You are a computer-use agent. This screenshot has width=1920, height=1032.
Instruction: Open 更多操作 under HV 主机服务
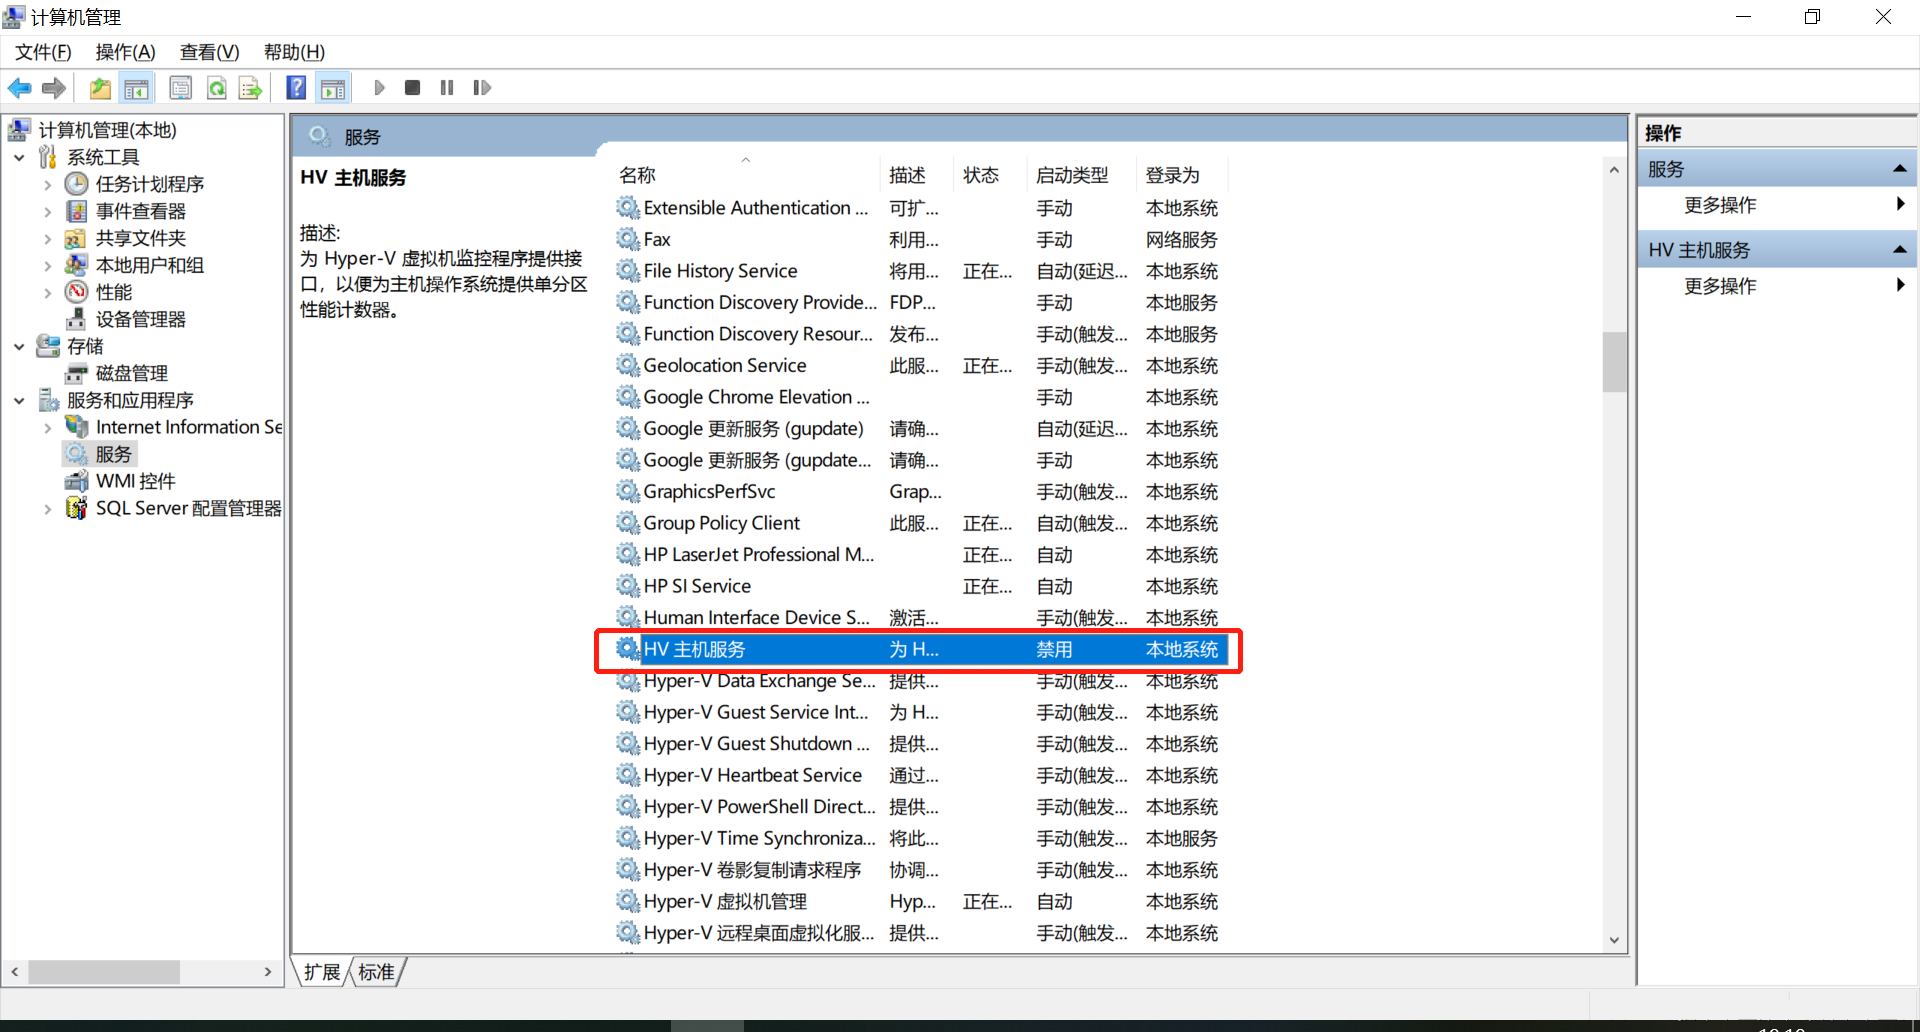(x=1777, y=286)
